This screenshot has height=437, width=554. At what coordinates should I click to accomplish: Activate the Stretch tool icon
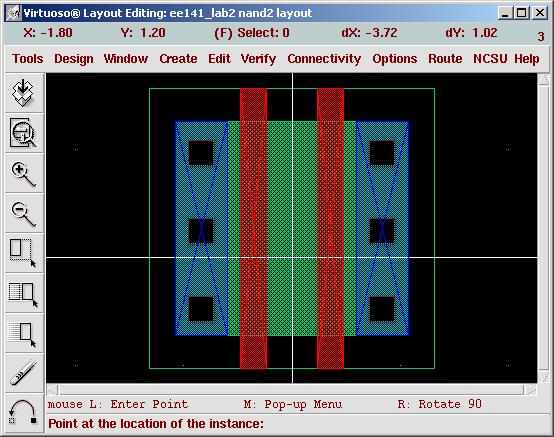coord(23,253)
